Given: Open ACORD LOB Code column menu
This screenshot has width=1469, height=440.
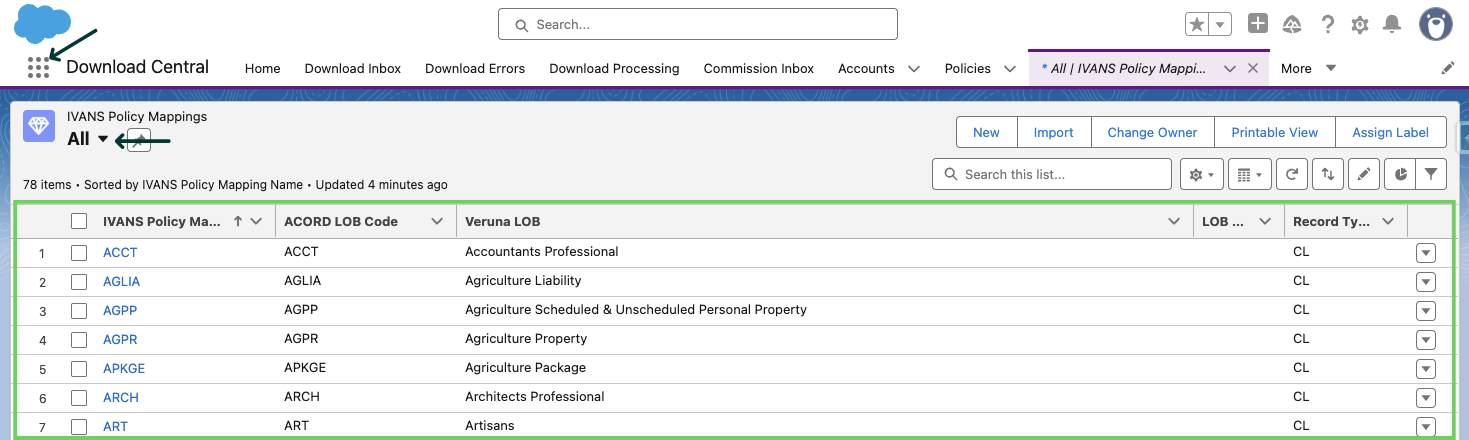Looking at the screenshot, I should click(x=437, y=222).
